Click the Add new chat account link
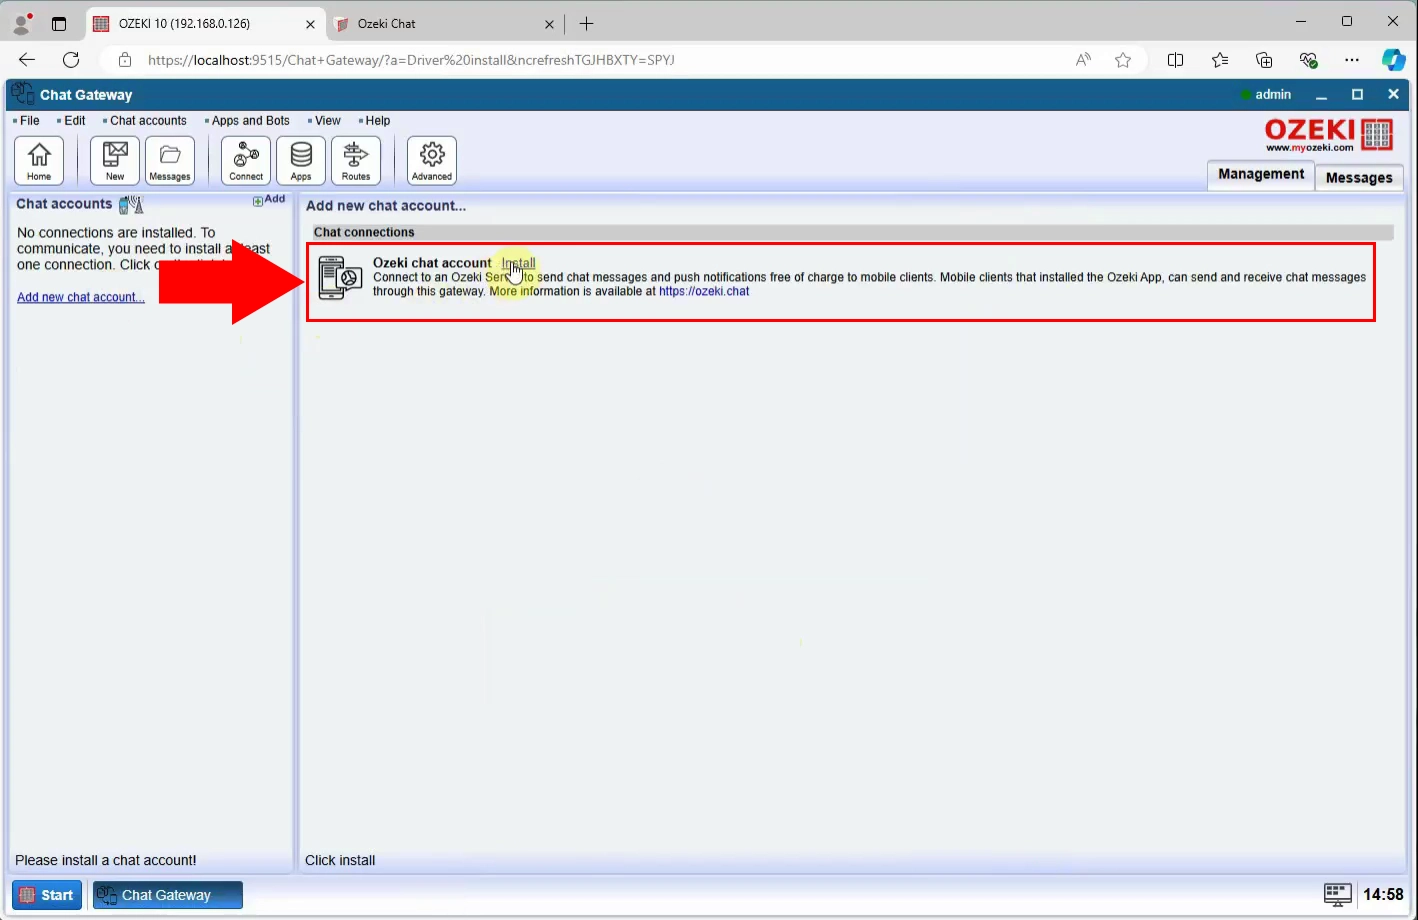The width and height of the screenshot is (1418, 920). point(81,297)
